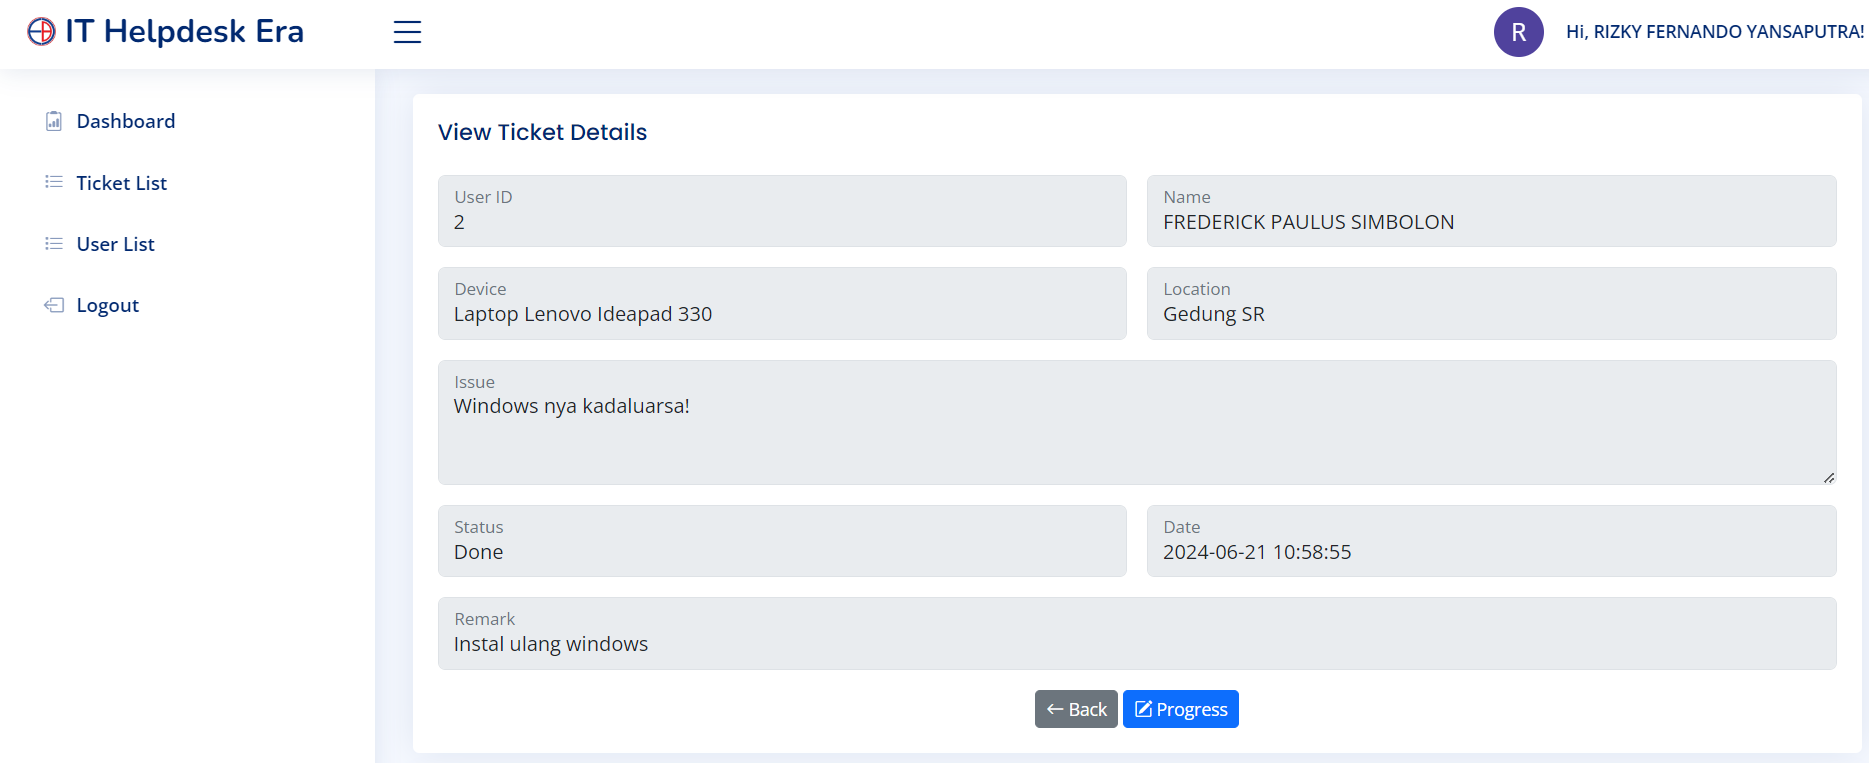Viewport: 1869px width, 763px height.
Task: Select the Name field
Action: coord(1491,212)
